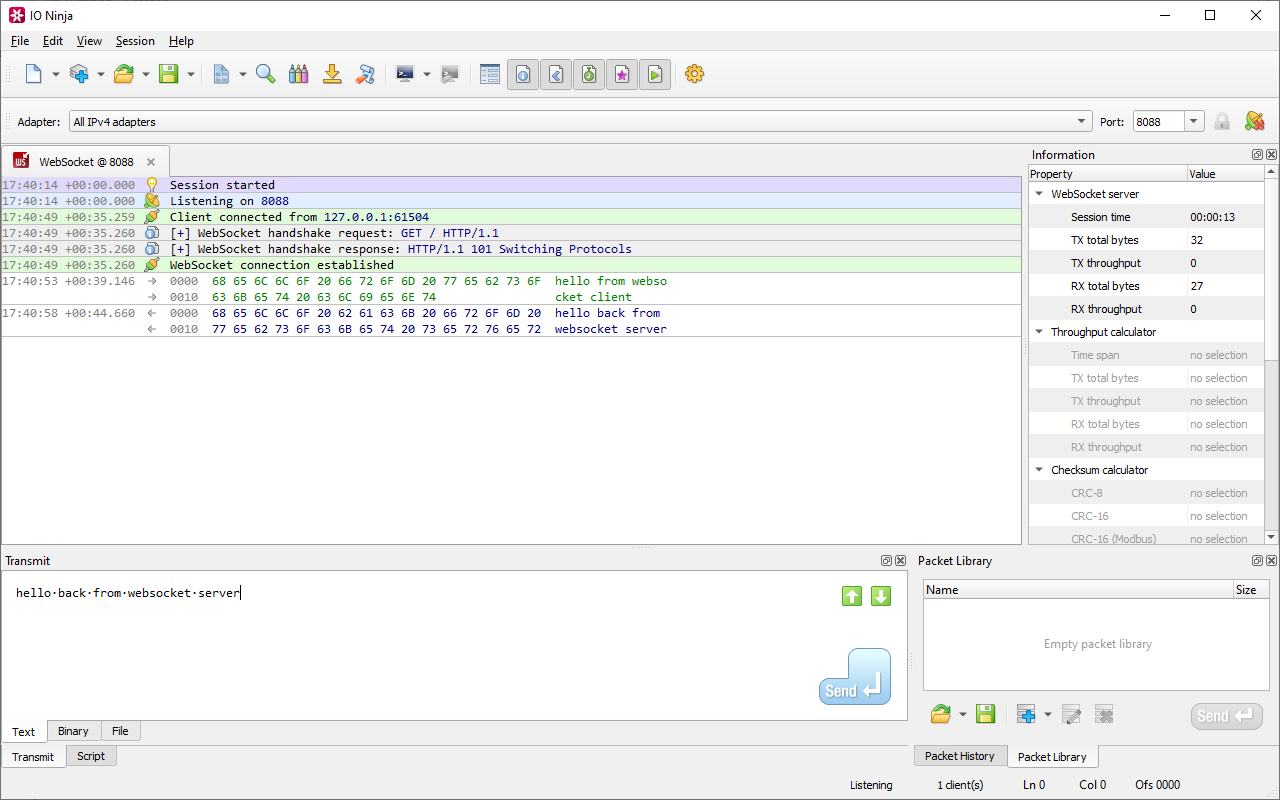The image size is (1280, 800).
Task: Open the Adapter combo box
Action: (x=580, y=122)
